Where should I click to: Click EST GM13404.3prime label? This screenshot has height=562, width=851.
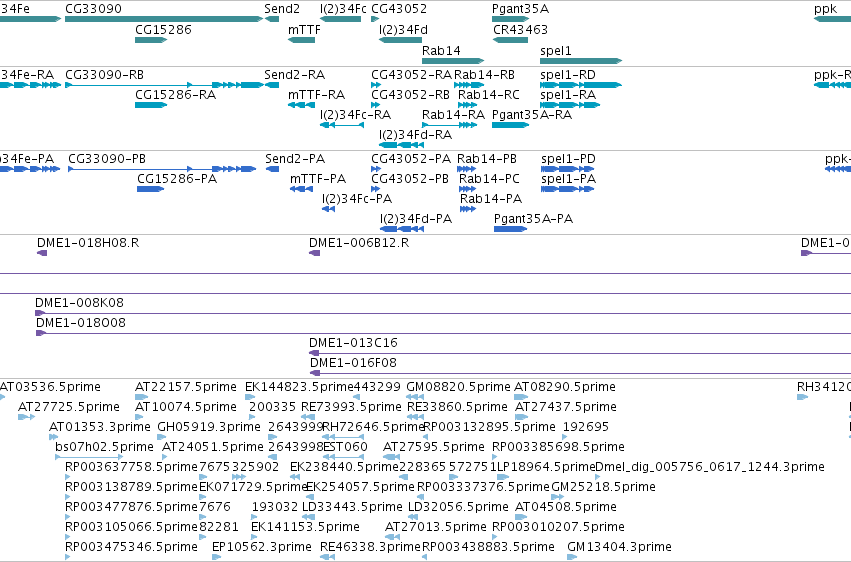[619, 546]
